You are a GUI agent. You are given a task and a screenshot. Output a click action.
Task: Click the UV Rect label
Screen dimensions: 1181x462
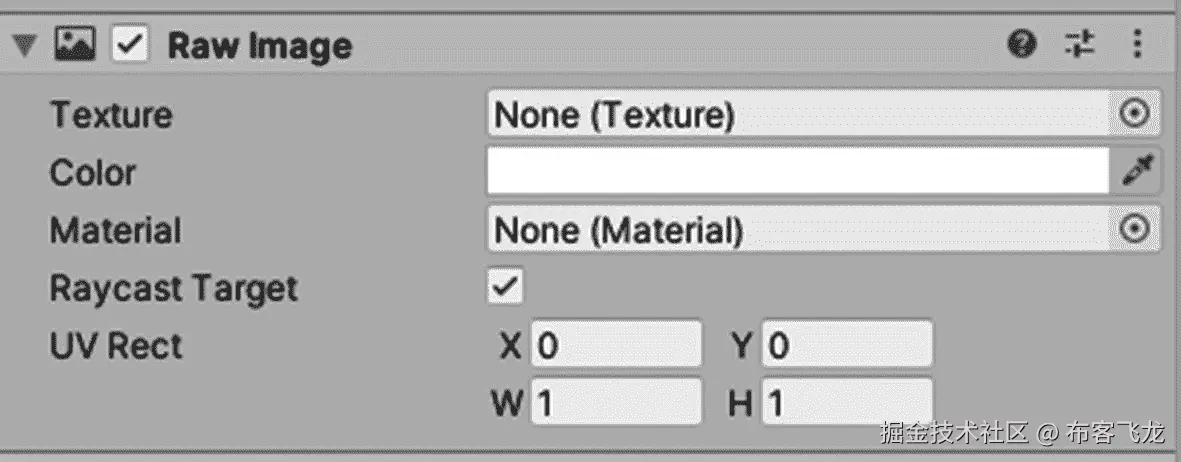tap(116, 346)
